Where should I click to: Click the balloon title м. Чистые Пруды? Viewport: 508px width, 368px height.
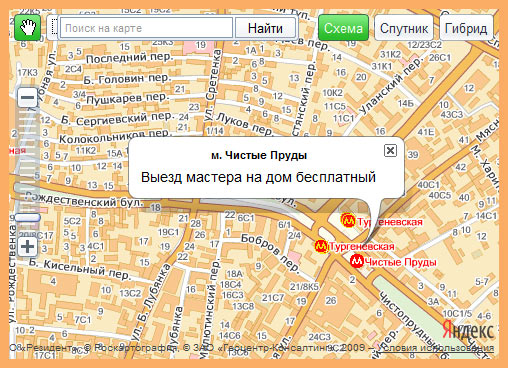point(259,155)
